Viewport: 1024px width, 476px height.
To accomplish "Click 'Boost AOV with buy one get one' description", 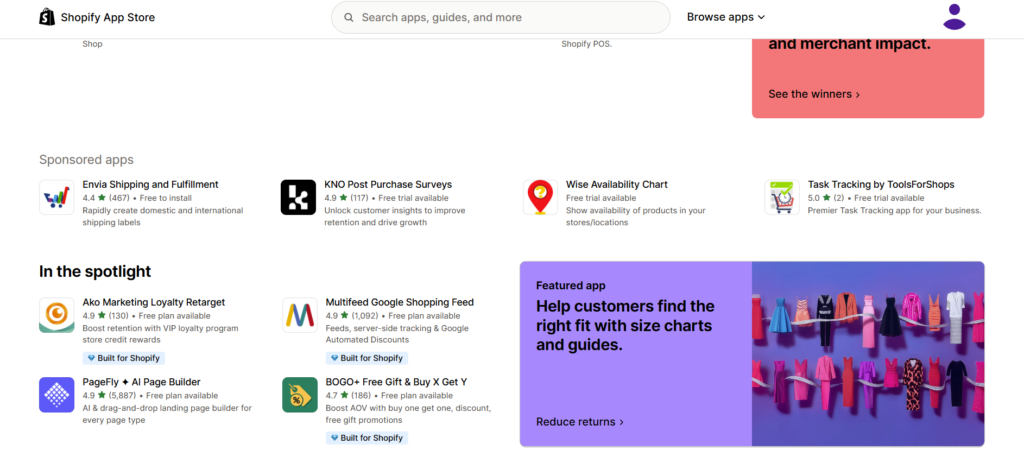I will coord(408,414).
